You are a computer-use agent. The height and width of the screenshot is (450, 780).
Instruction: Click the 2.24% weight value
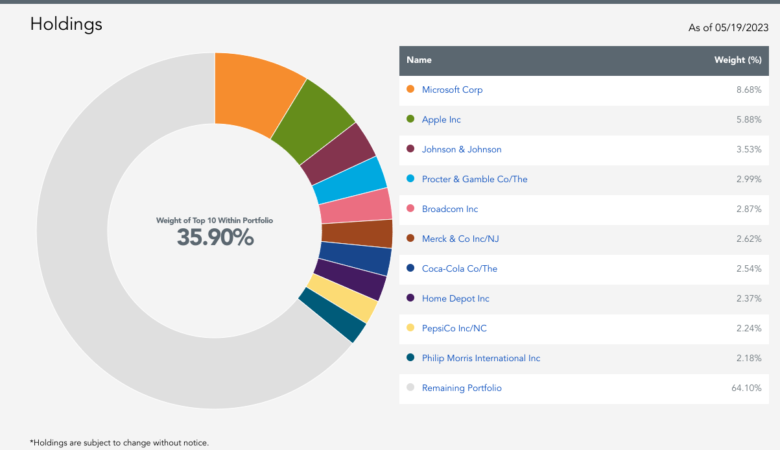click(749, 329)
